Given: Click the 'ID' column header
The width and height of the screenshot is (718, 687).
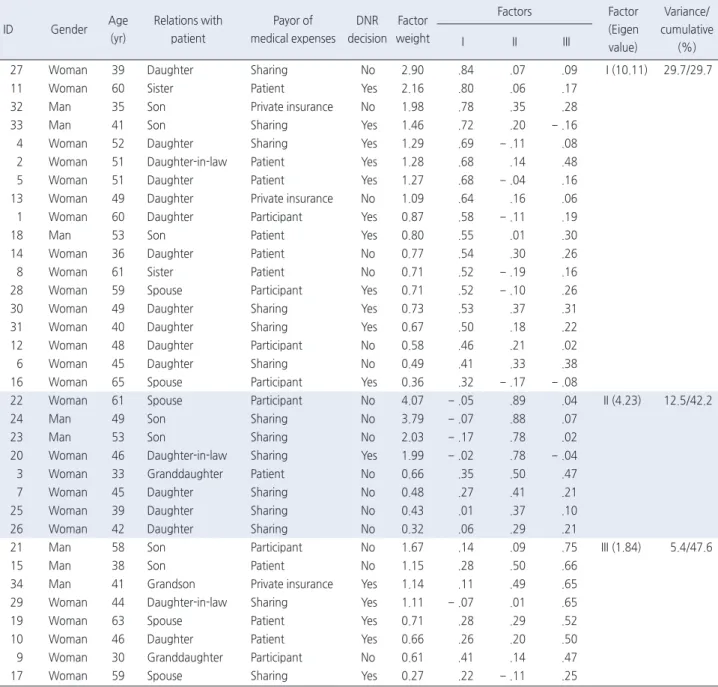Looking at the screenshot, I should 8,30.
